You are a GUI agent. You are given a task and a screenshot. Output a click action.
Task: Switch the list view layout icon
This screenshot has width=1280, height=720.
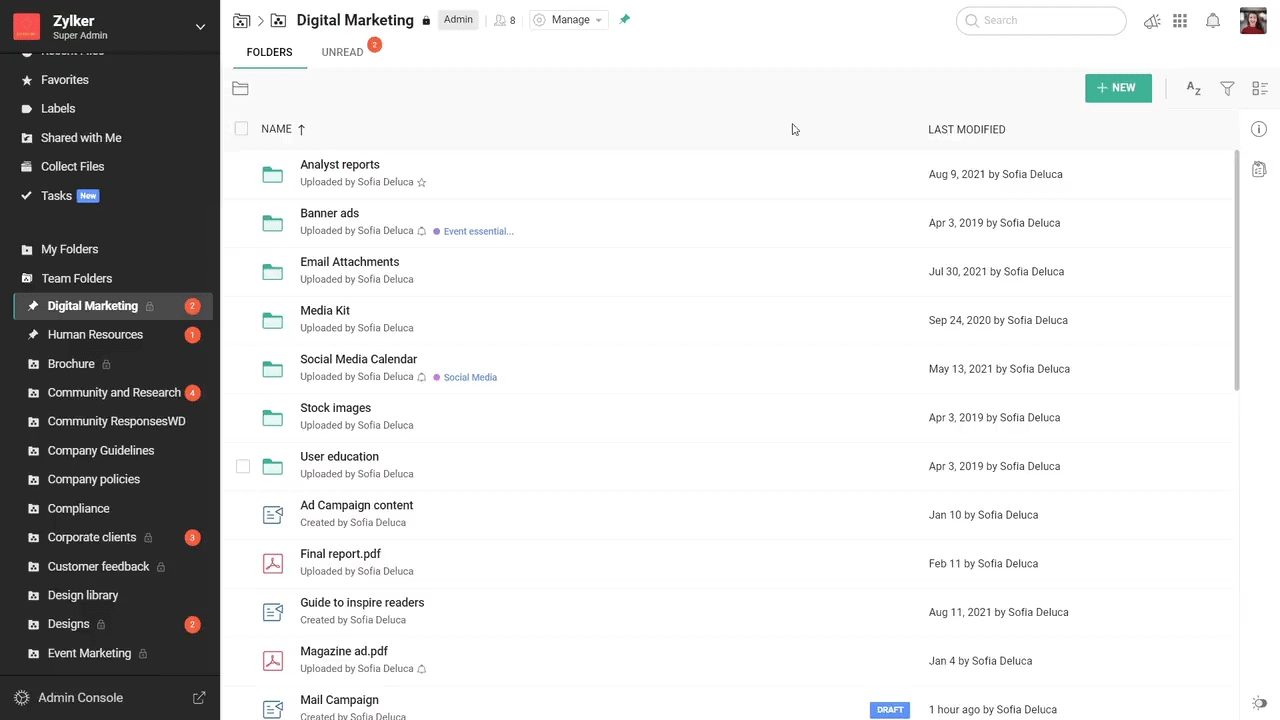1259,89
